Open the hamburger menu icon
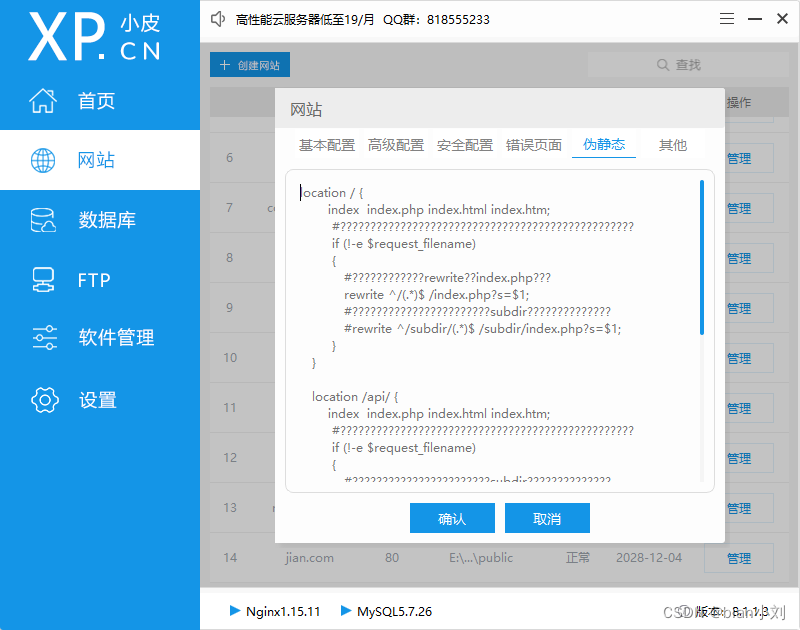Image resolution: width=800 pixels, height=630 pixels. (x=727, y=19)
